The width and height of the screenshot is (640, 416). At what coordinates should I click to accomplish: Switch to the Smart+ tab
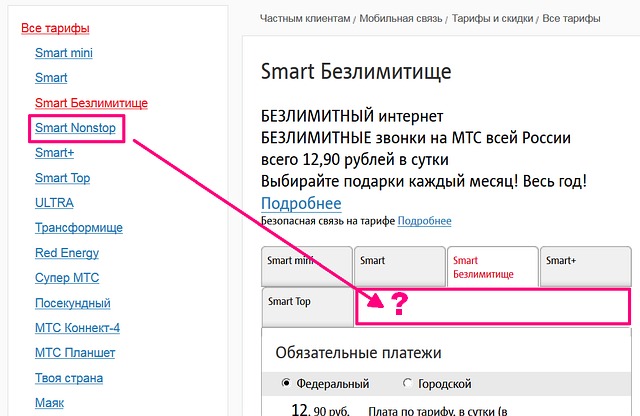tap(586, 266)
